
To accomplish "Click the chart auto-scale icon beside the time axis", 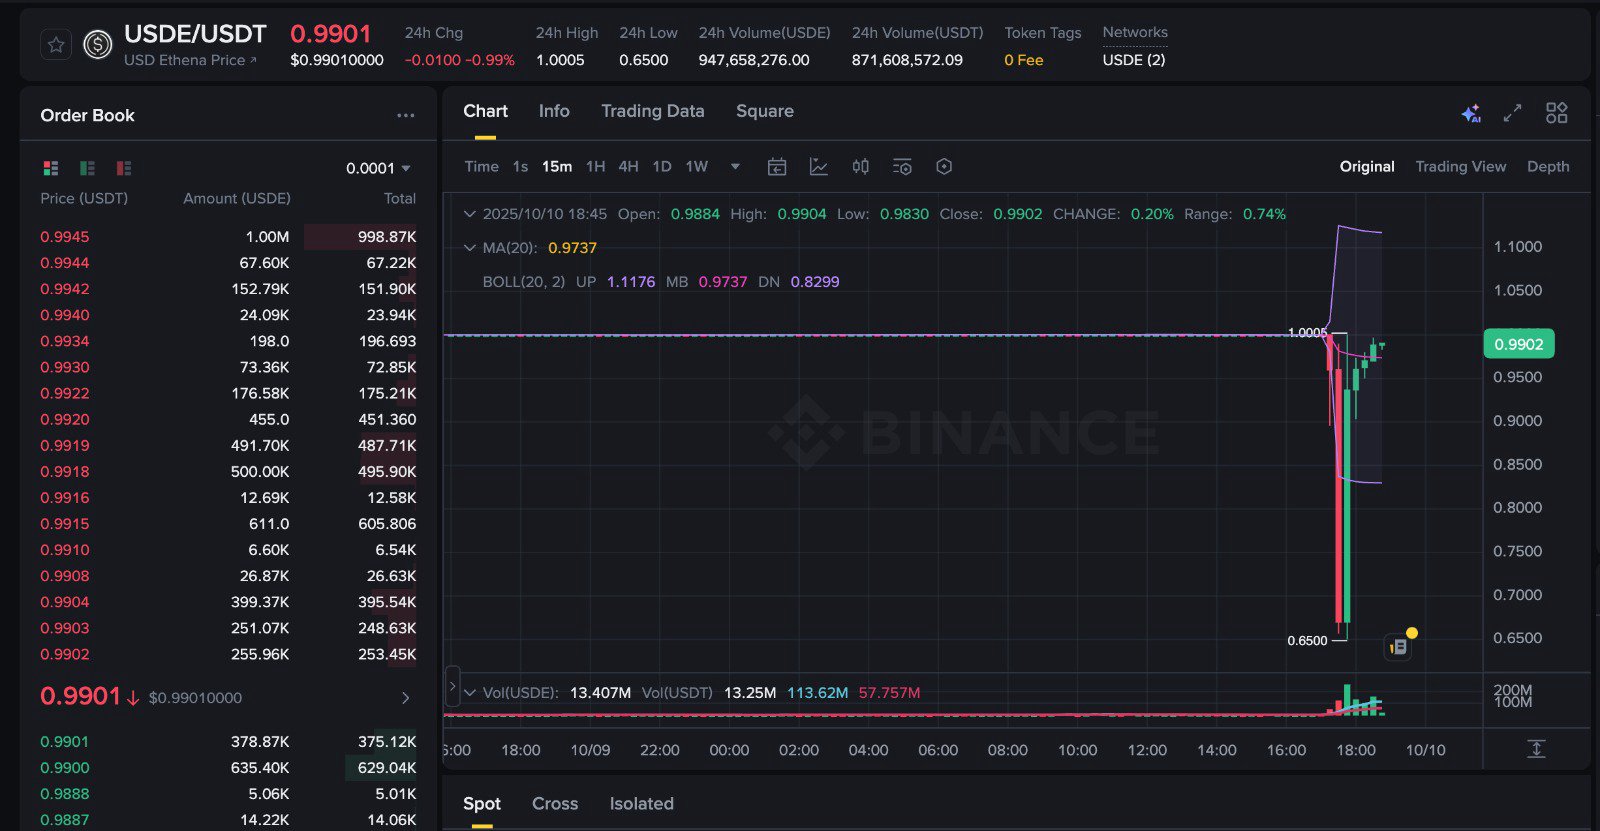I will pyautogui.click(x=1536, y=748).
